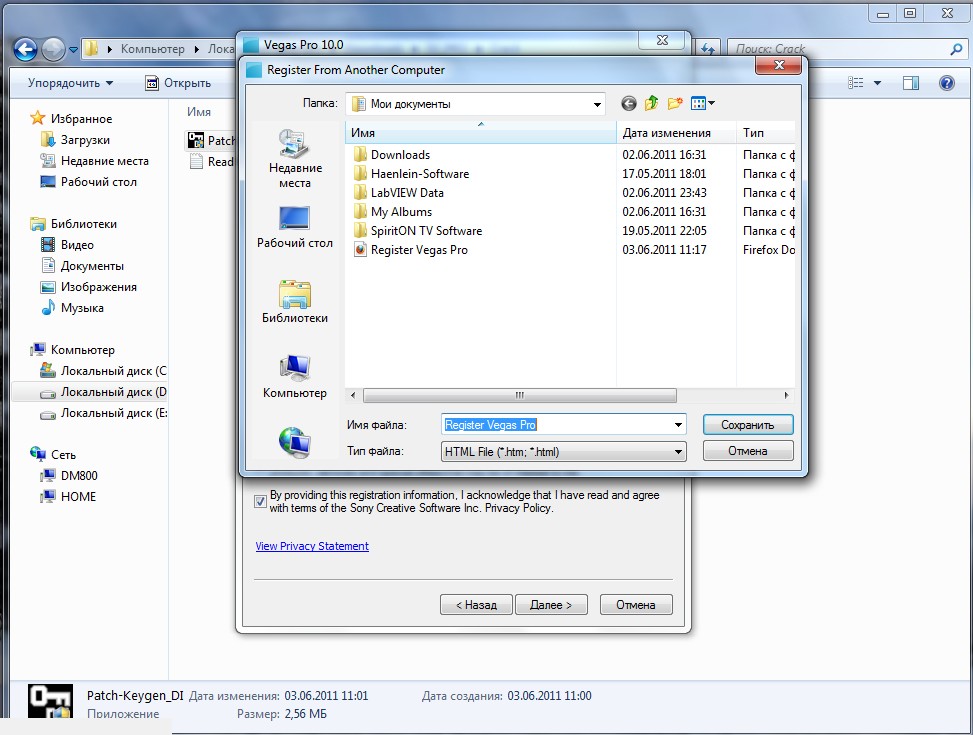
Task: Go back to last folder visited icon
Action: point(629,104)
